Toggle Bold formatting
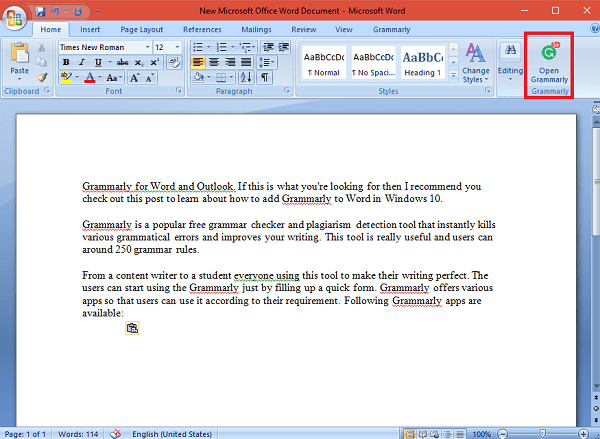The width and height of the screenshot is (600, 439). pyautogui.click(x=66, y=62)
